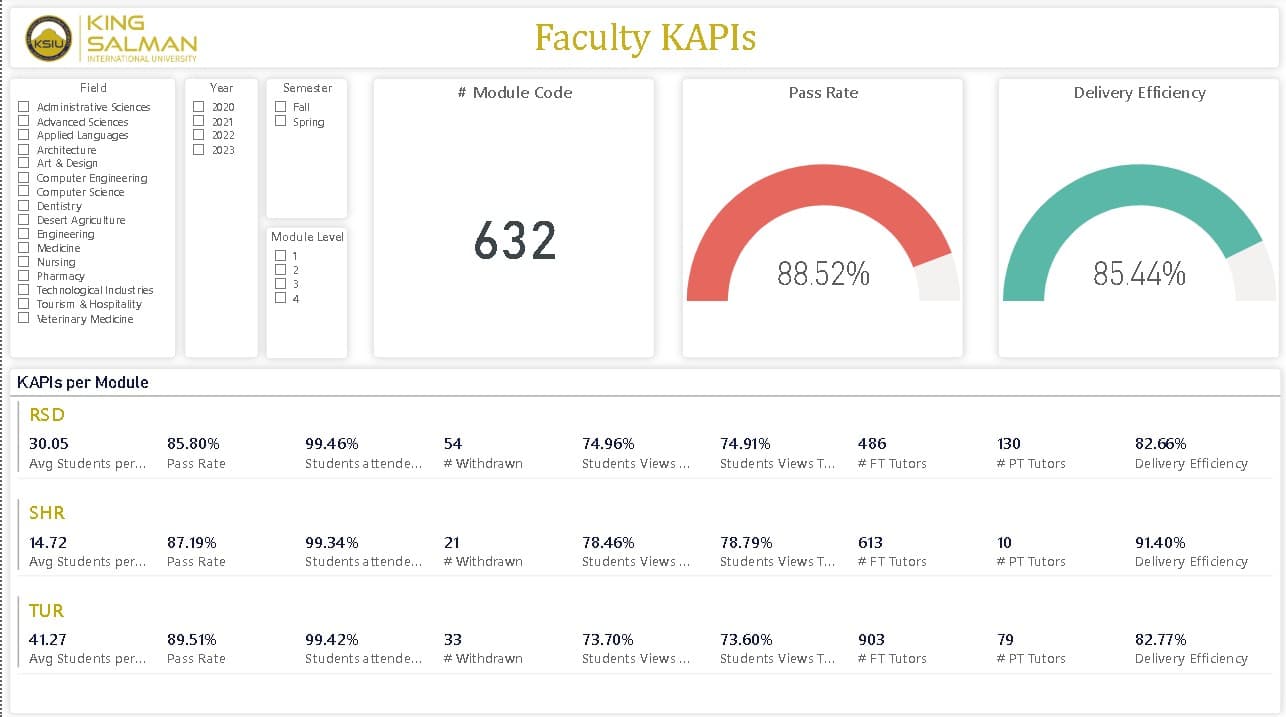Toggle the Nursing field checkbox
The width and height of the screenshot is (1286, 717).
24,262
